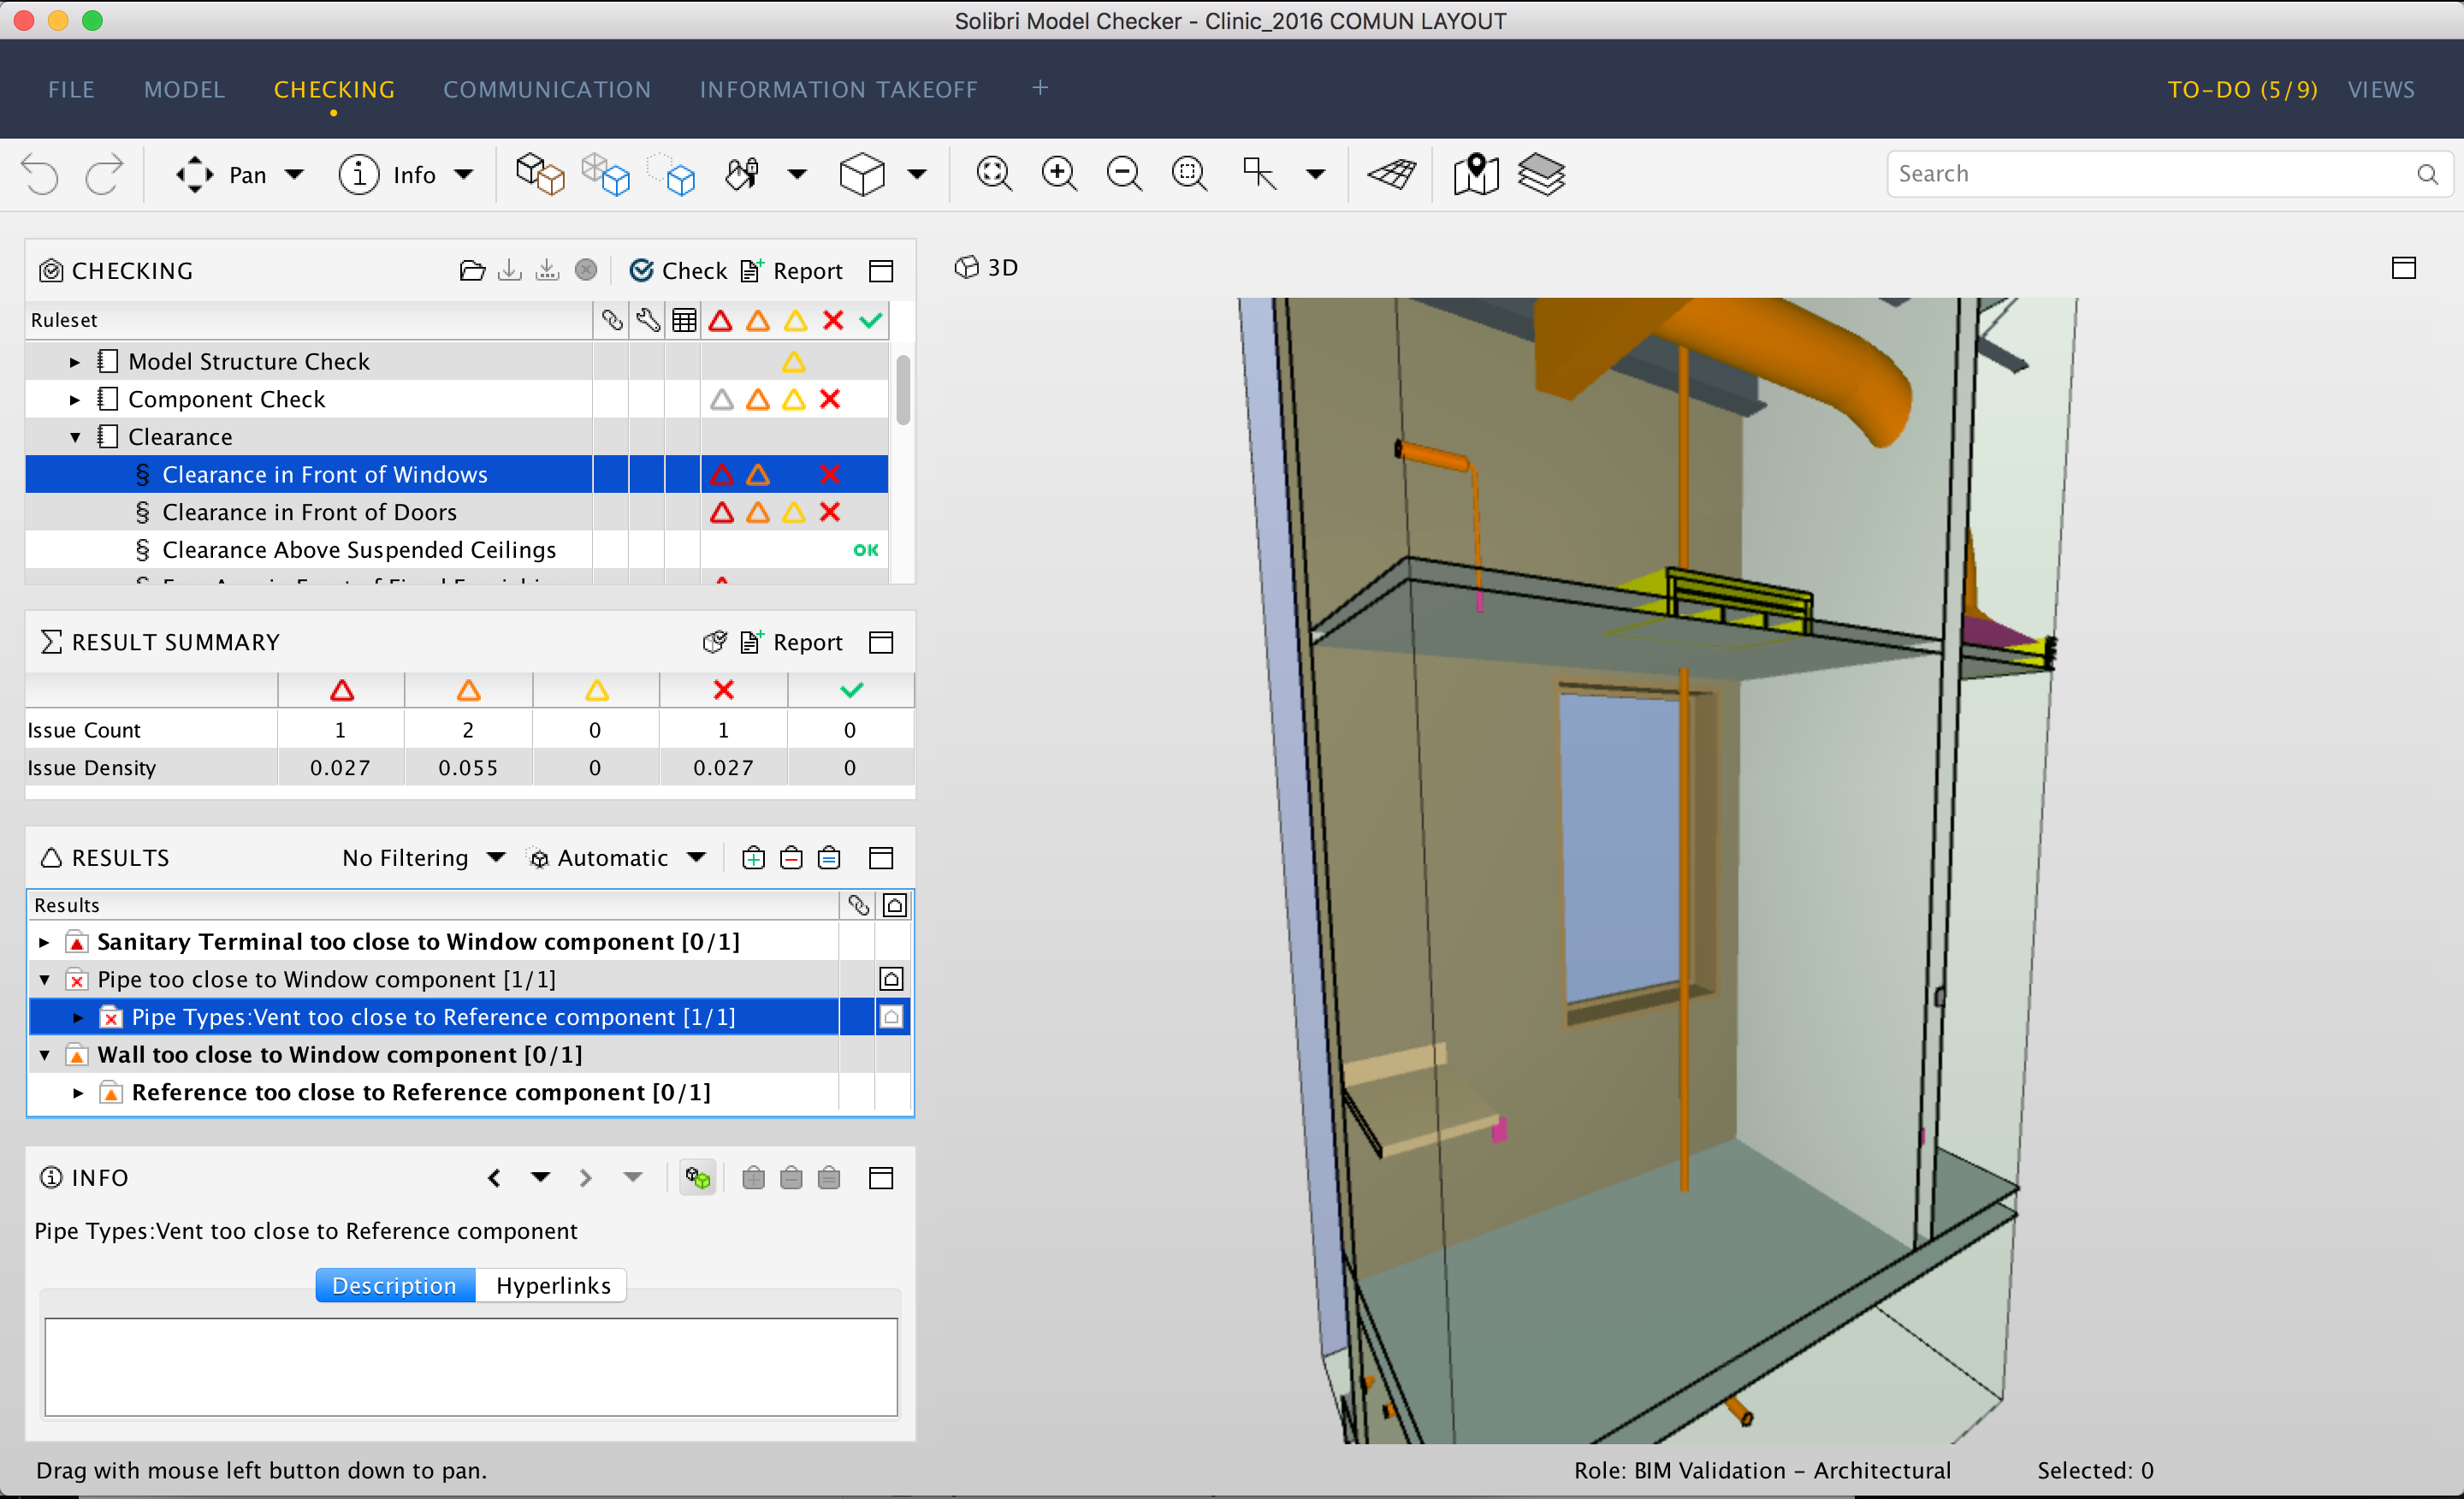Activate the Info tool icon
Screen dimensions: 2464x1499
(x=359, y=174)
